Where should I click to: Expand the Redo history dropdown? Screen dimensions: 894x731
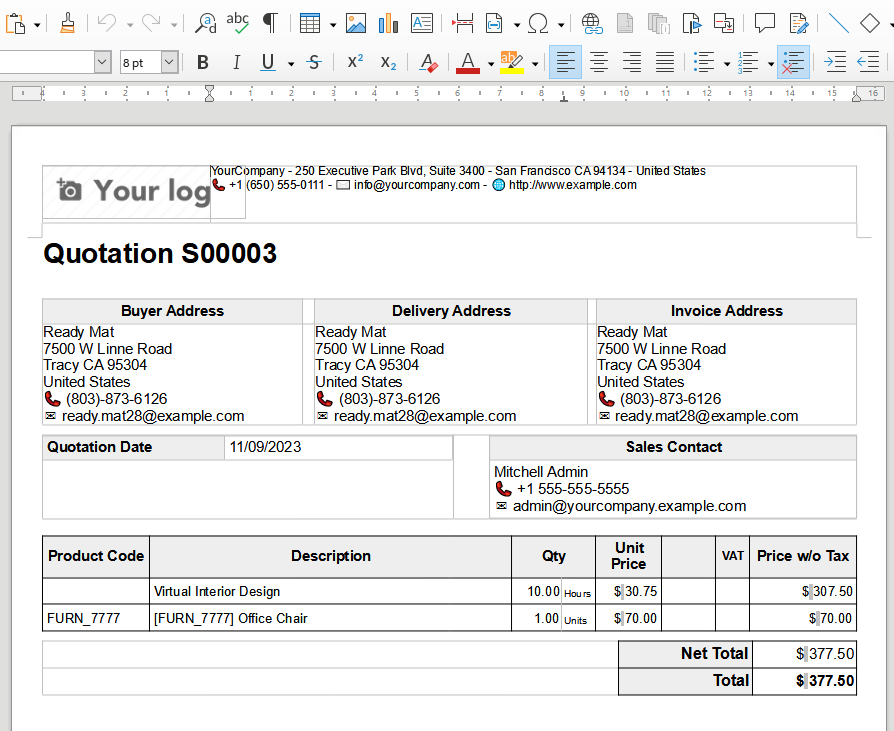click(174, 25)
